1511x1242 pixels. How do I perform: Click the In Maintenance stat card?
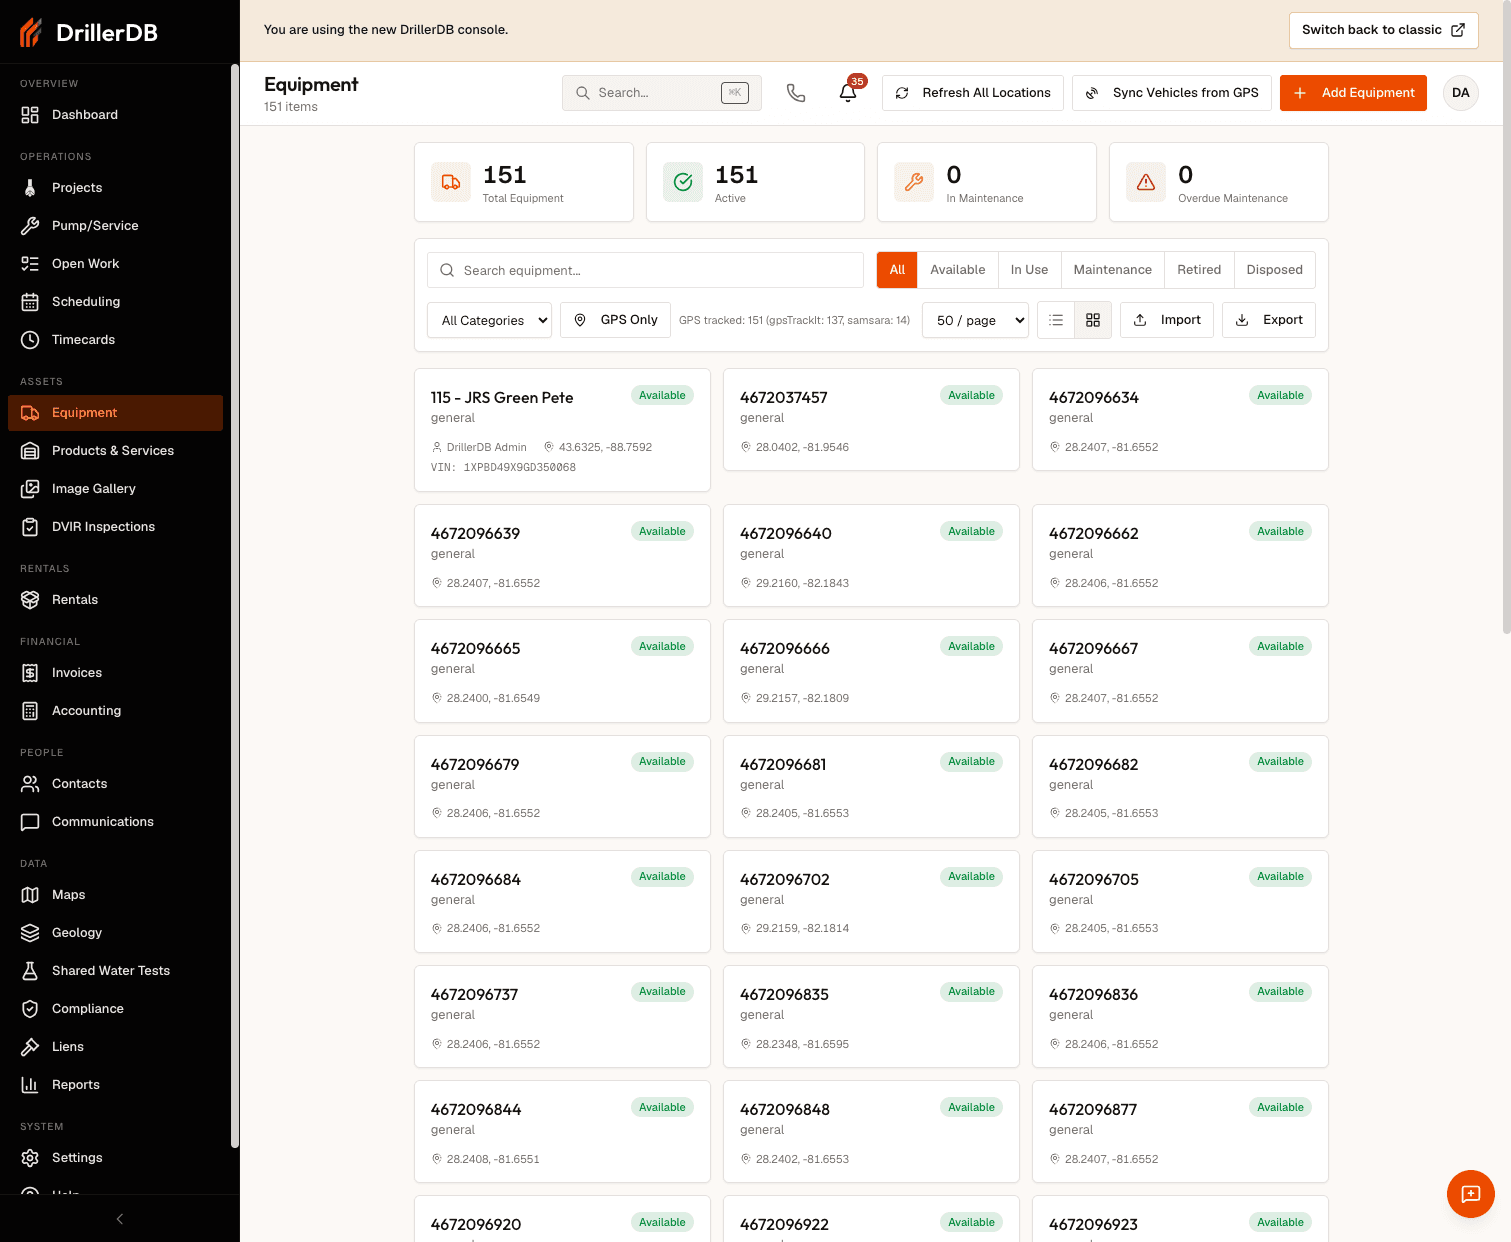pyautogui.click(x=987, y=182)
